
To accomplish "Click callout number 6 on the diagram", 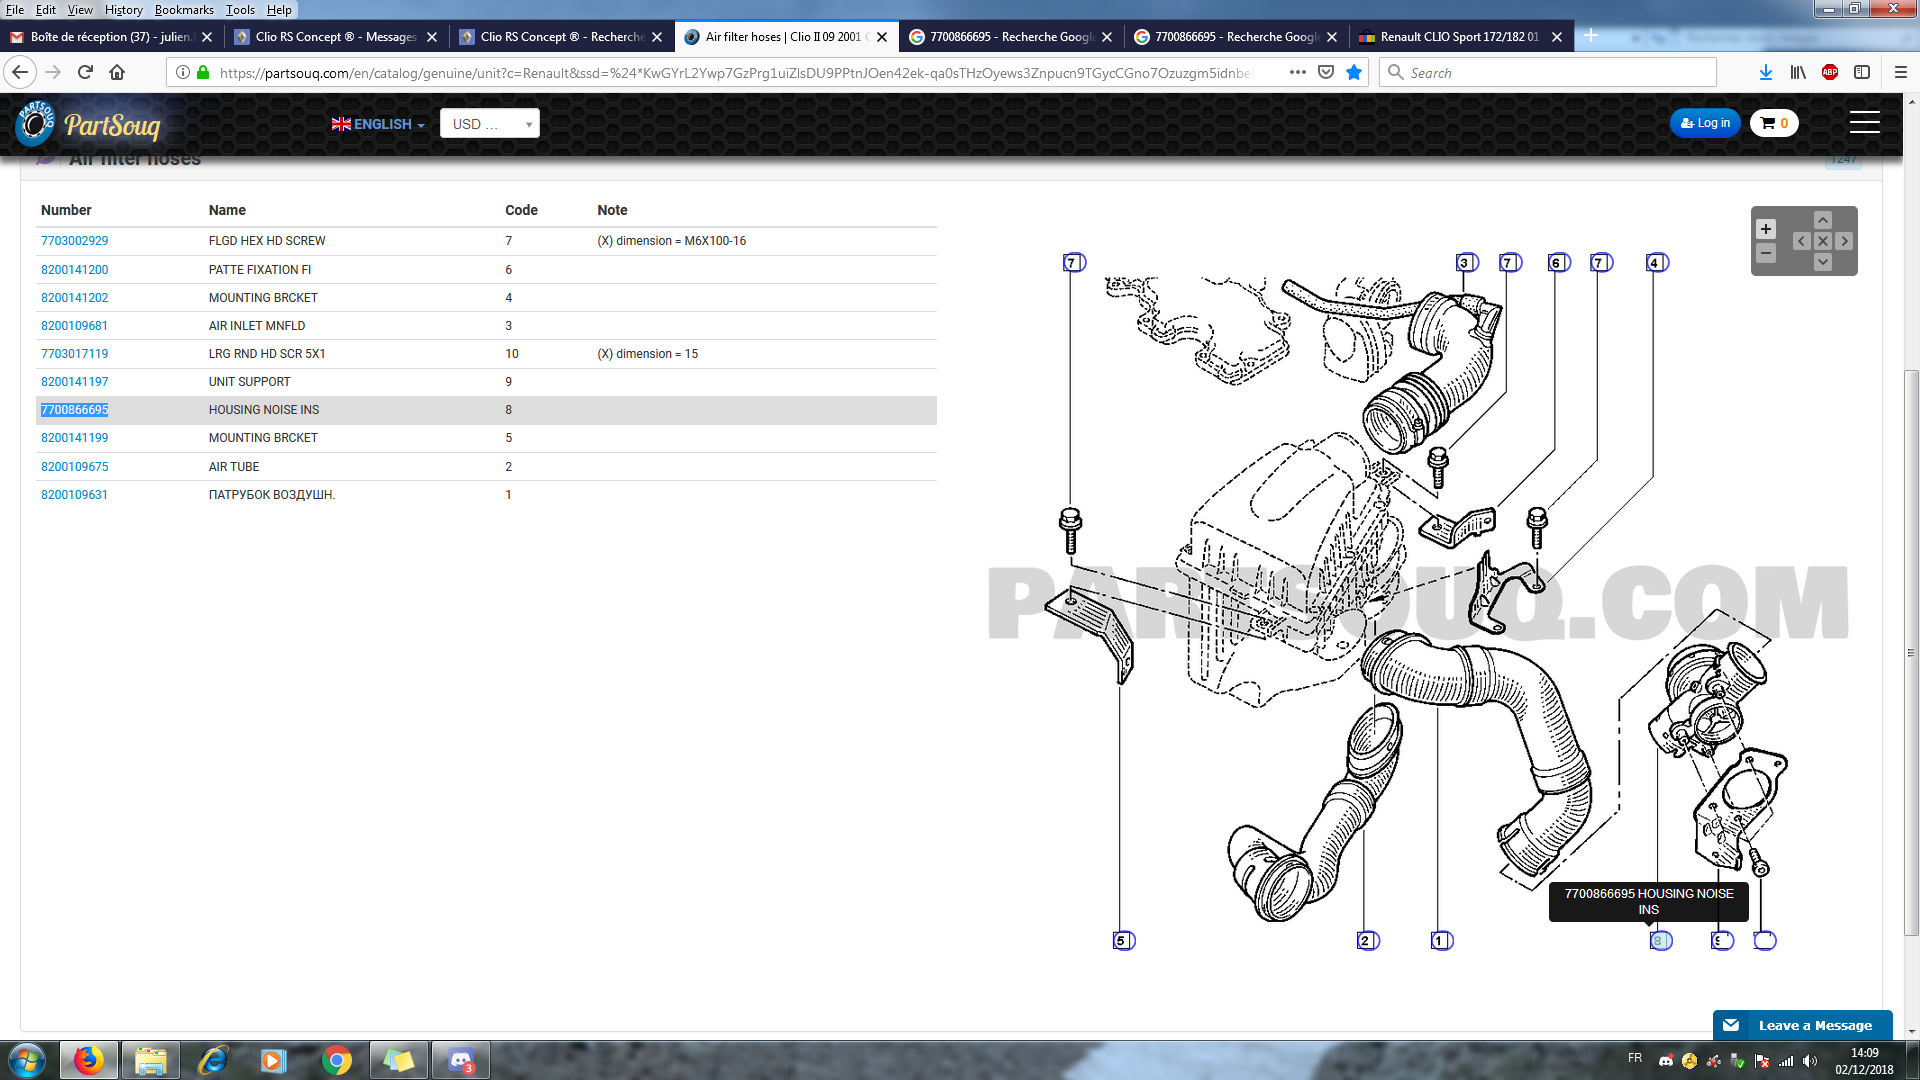I will tap(1558, 263).
